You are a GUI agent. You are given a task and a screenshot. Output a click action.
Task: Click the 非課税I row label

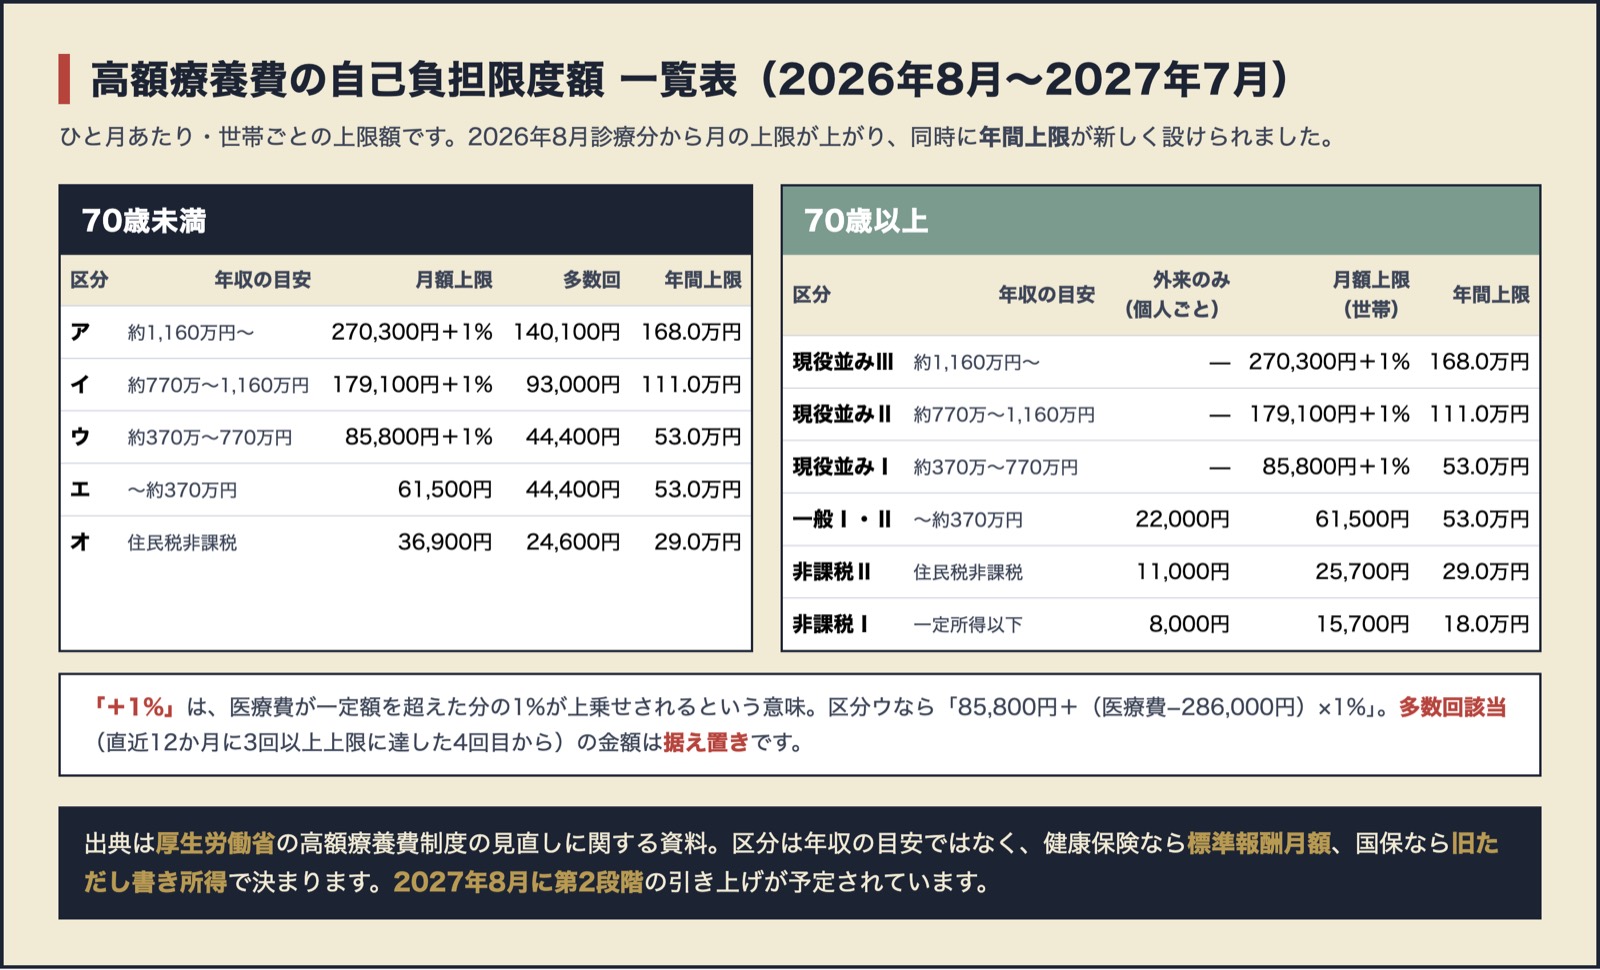(830, 624)
